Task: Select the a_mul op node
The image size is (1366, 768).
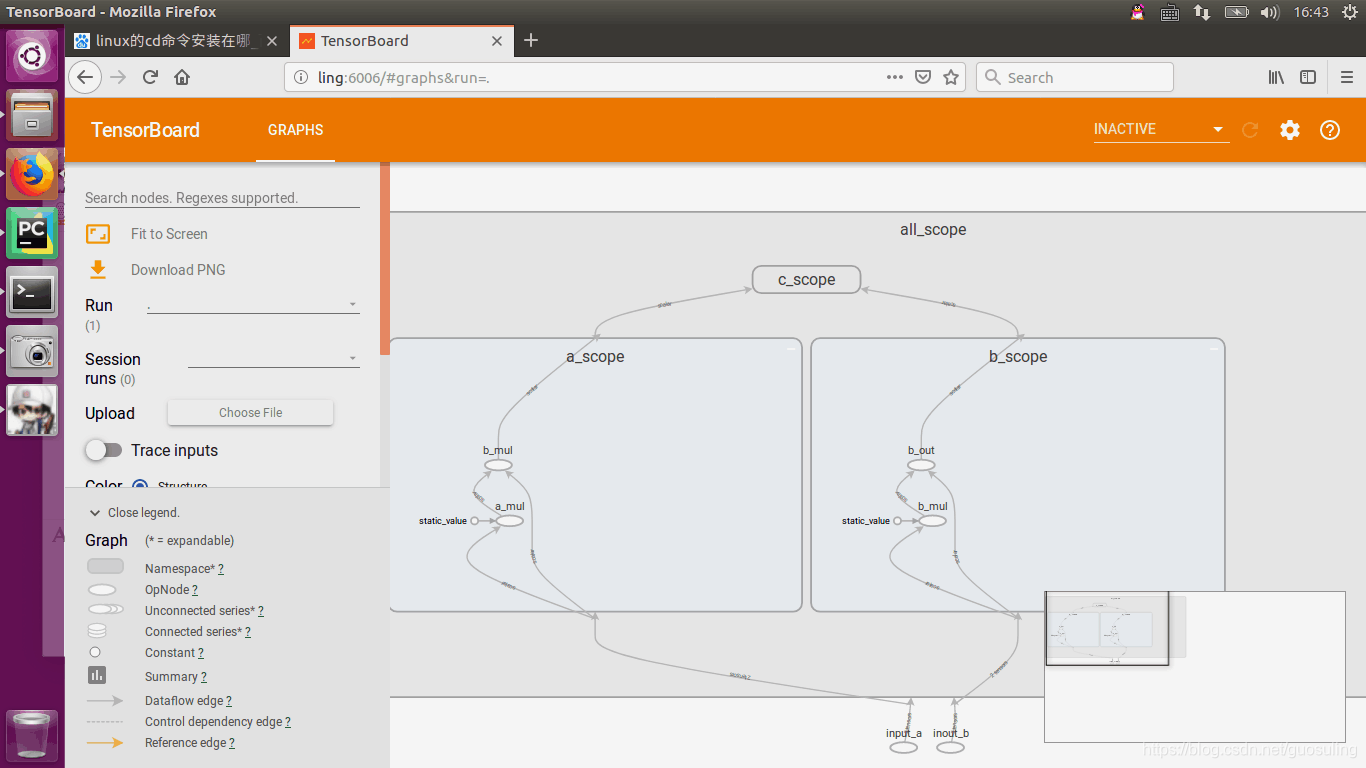Action: point(510,521)
